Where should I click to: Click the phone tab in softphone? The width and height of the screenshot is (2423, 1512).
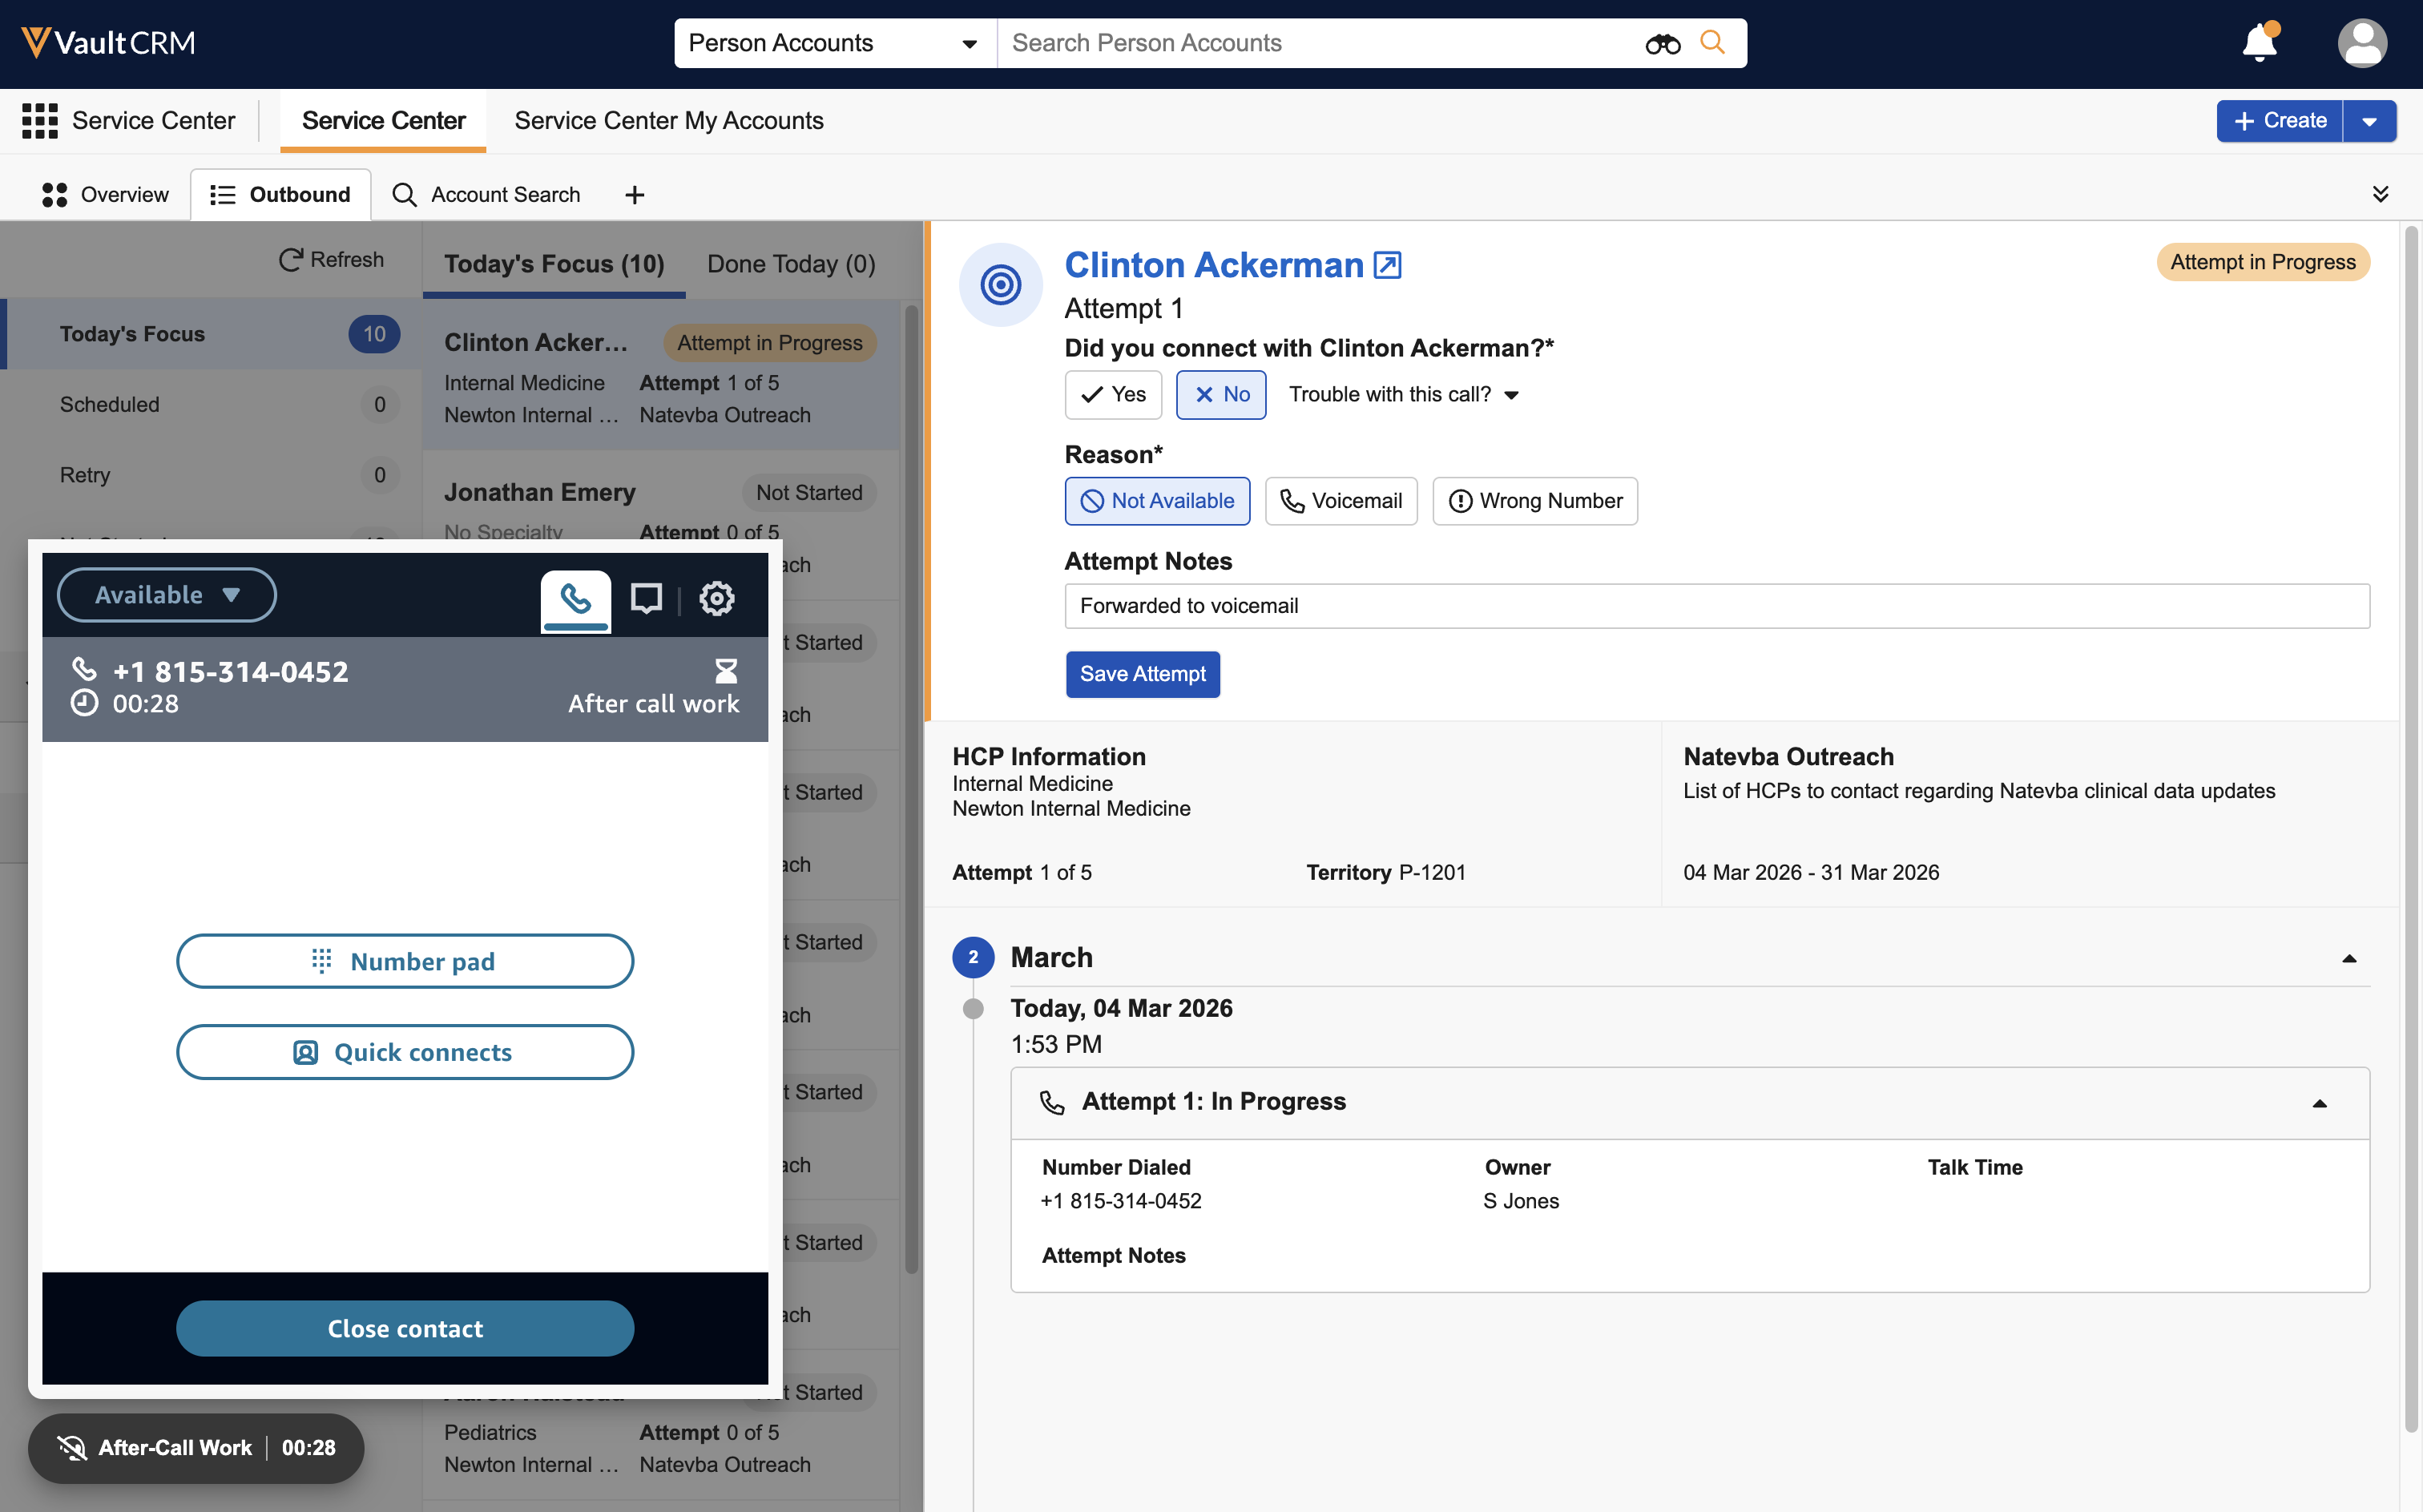pos(575,598)
